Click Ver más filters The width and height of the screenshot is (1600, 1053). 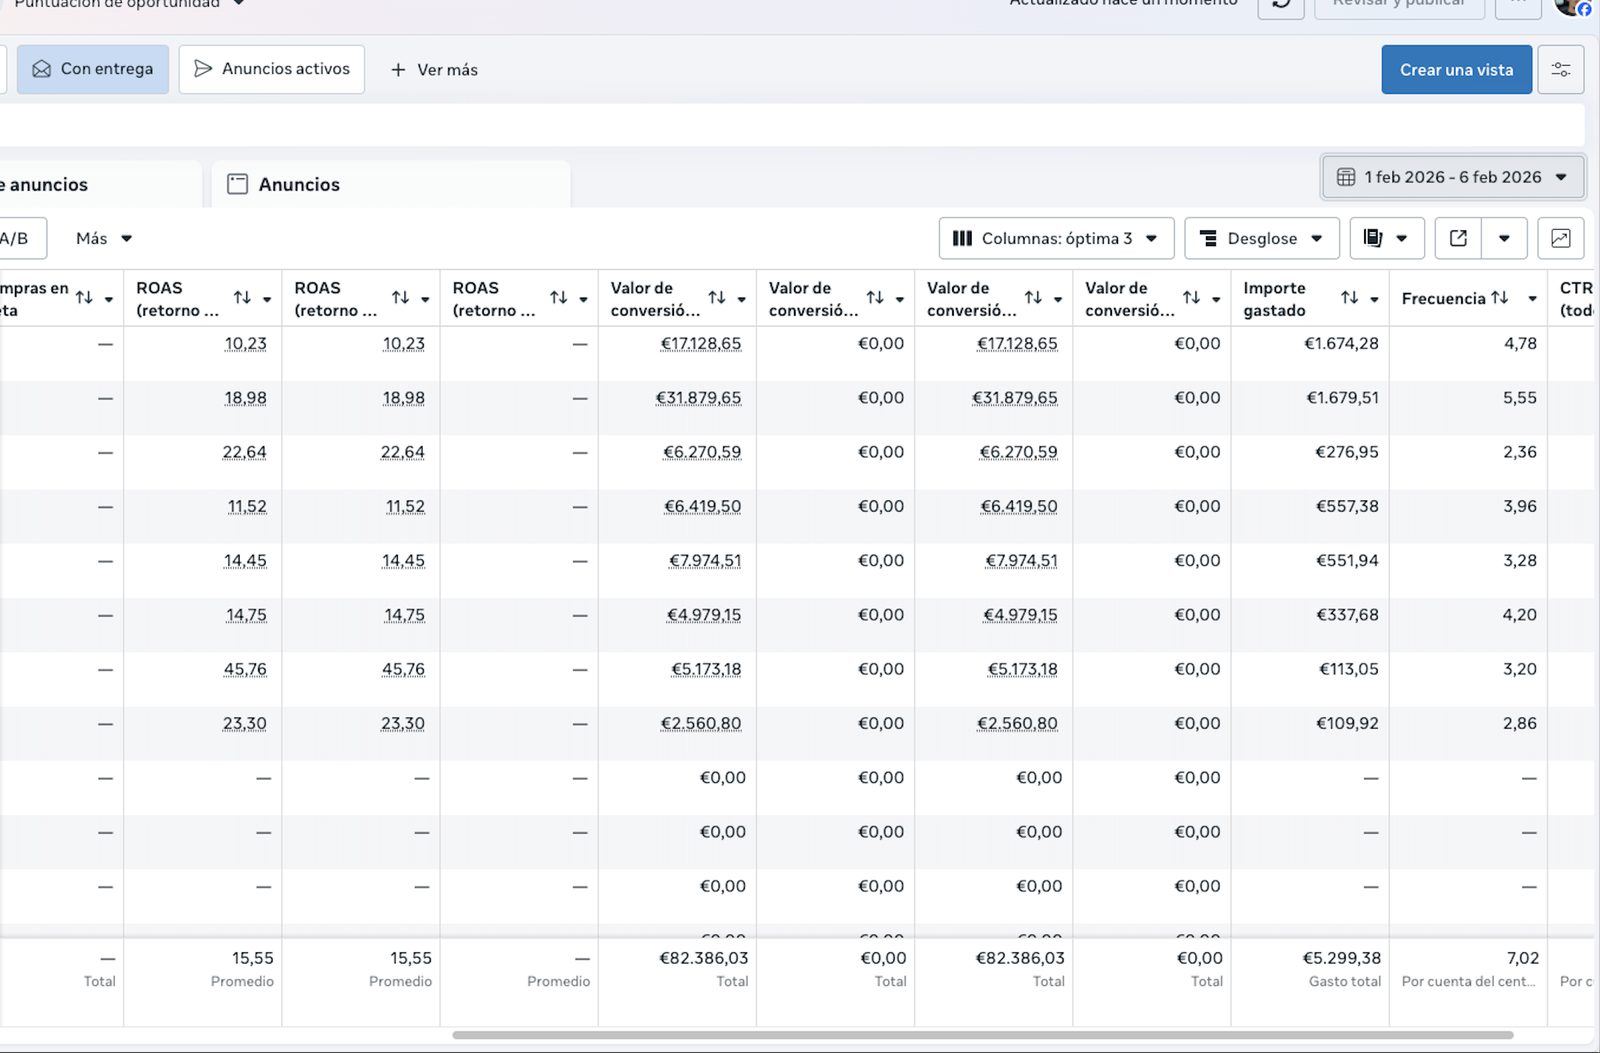(x=434, y=70)
